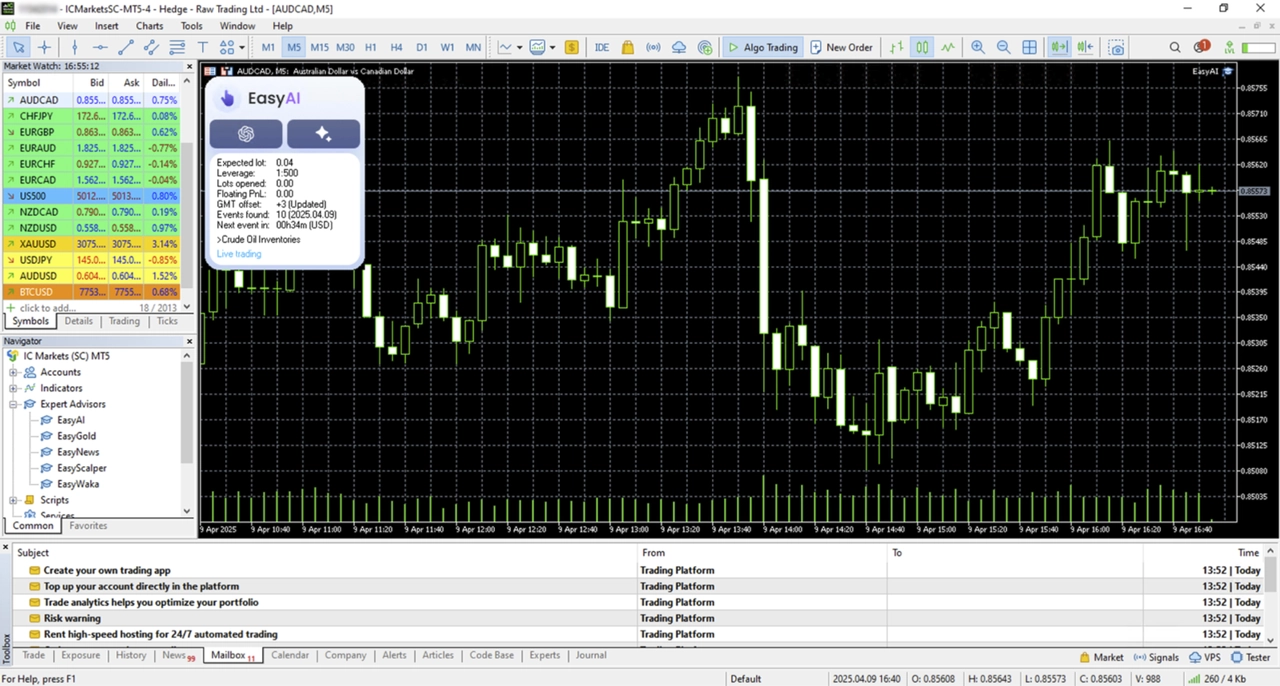Open the Charts menu
Image resolution: width=1280 pixels, height=686 pixels.
(x=149, y=26)
